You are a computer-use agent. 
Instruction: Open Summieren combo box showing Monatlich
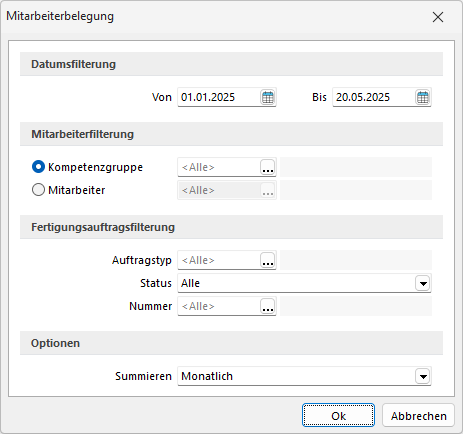pos(304,376)
